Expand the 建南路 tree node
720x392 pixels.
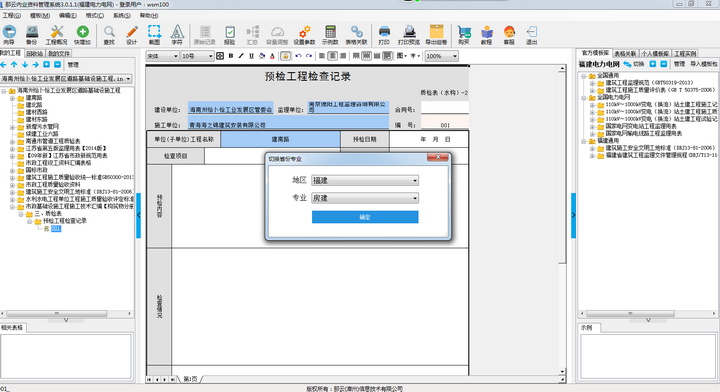coord(12,98)
